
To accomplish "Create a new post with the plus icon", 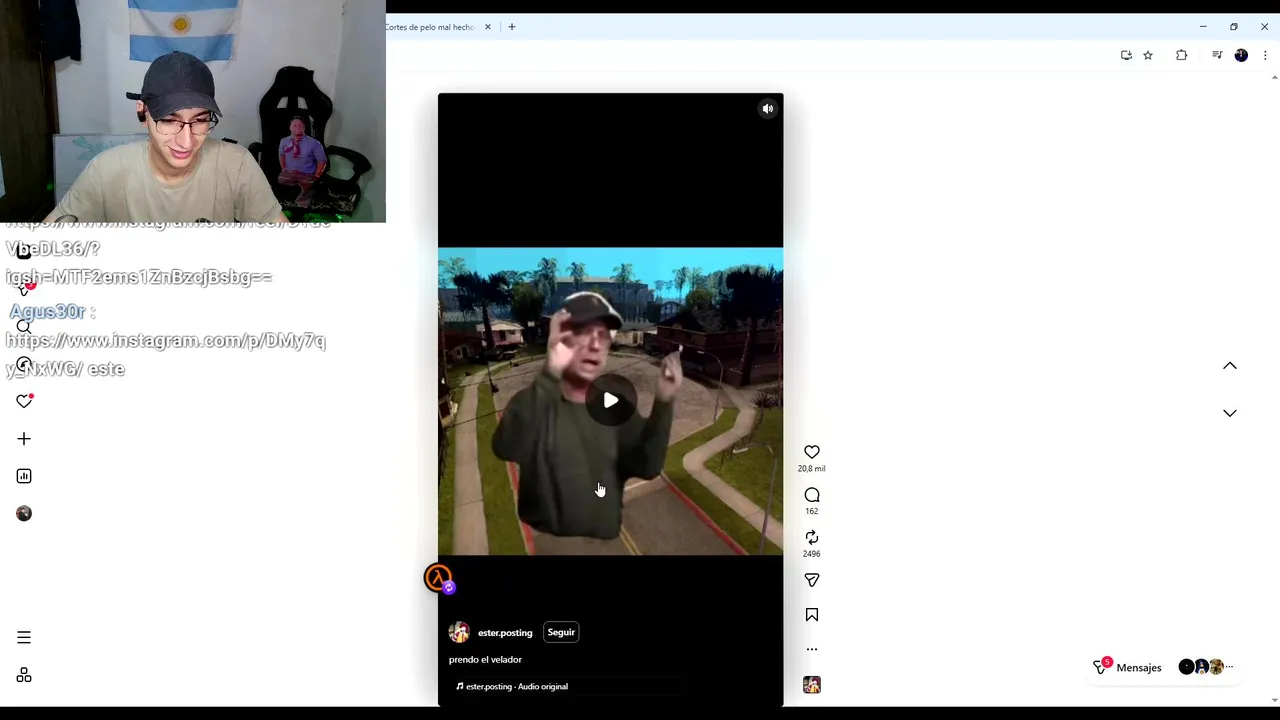I will (x=24, y=439).
